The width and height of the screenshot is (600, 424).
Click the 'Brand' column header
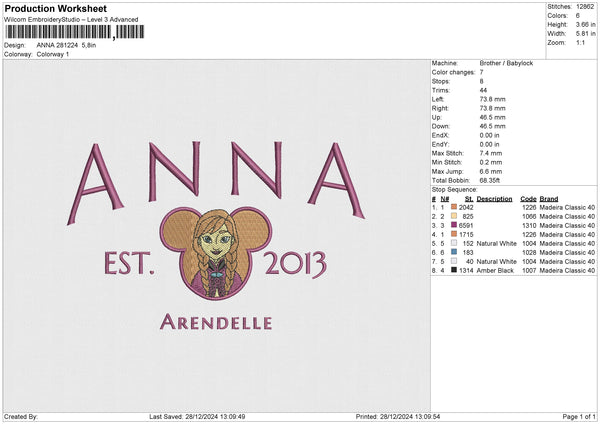pos(549,199)
